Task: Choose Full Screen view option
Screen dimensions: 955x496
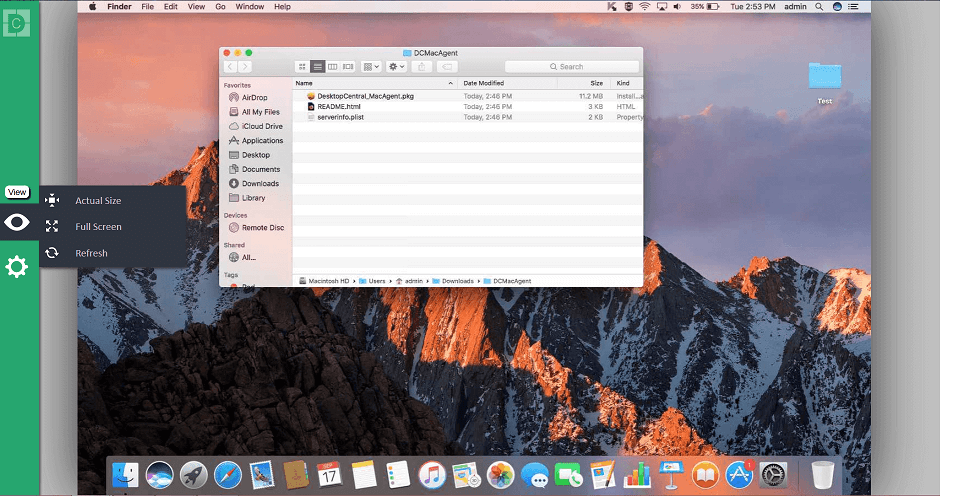Action: point(98,227)
